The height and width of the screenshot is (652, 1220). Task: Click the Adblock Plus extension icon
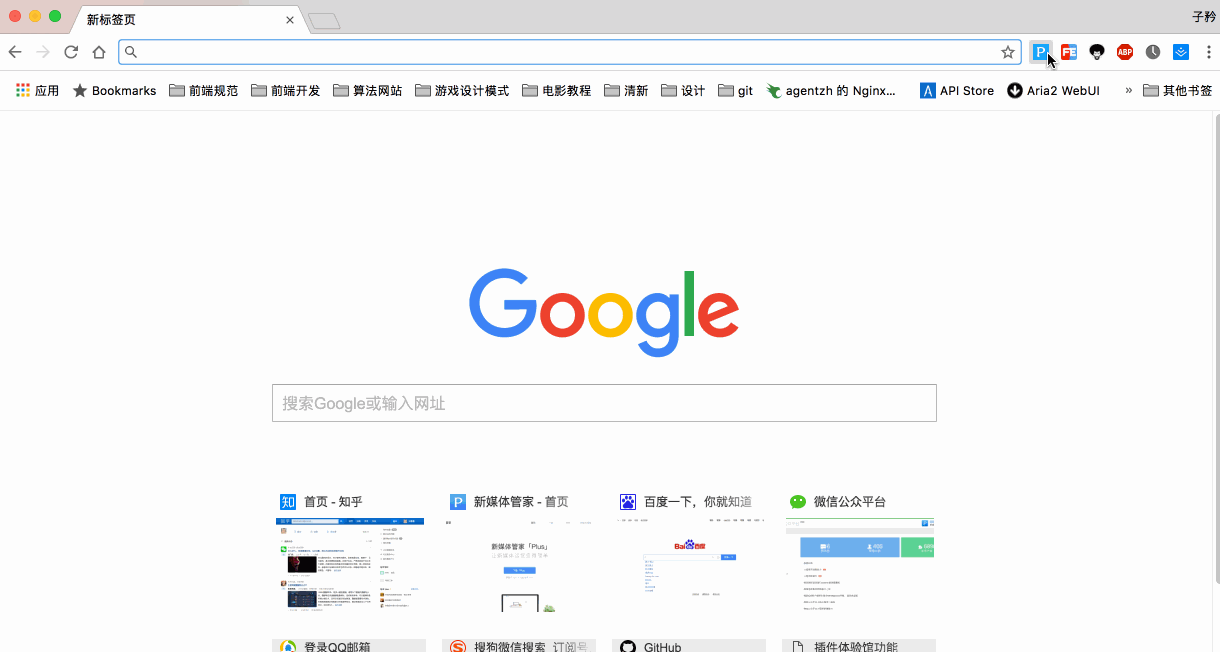(x=1125, y=52)
